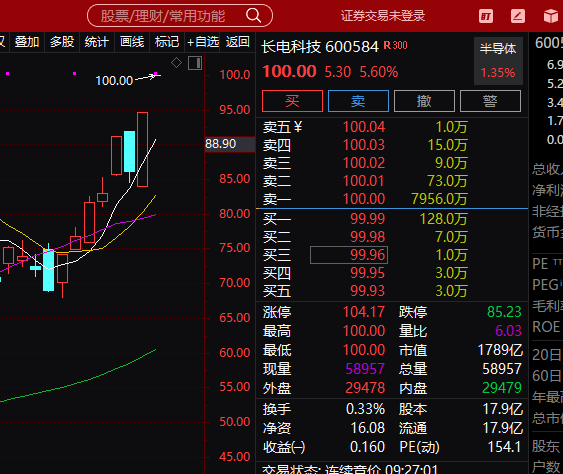This screenshot has width=563, height=474.
Task: Select 卖三 price 100.02
Action: tap(364, 163)
